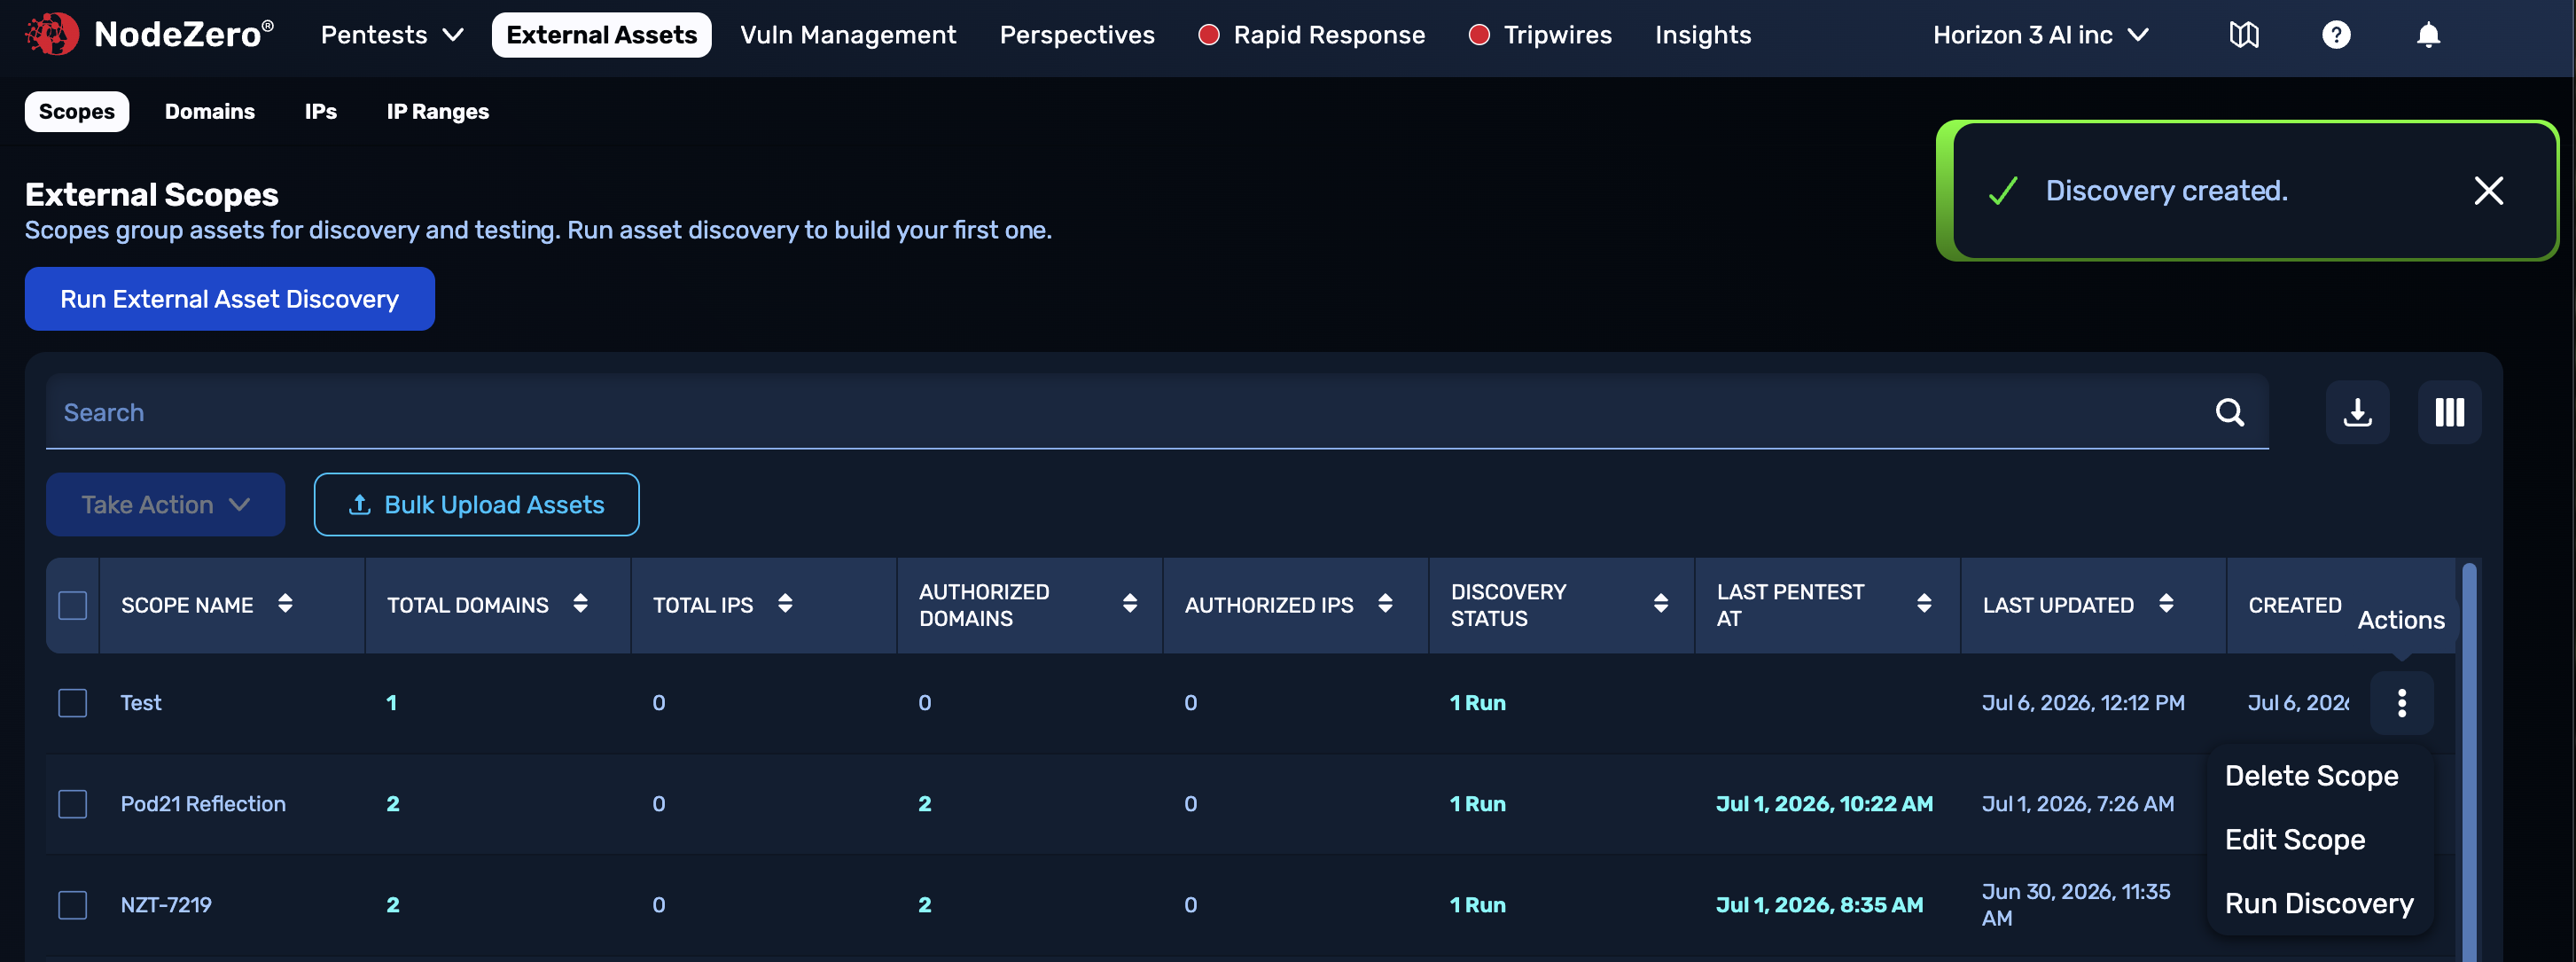This screenshot has width=2576, height=962.
Task: Sort by Authorized IPs column
Action: tap(1385, 603)
